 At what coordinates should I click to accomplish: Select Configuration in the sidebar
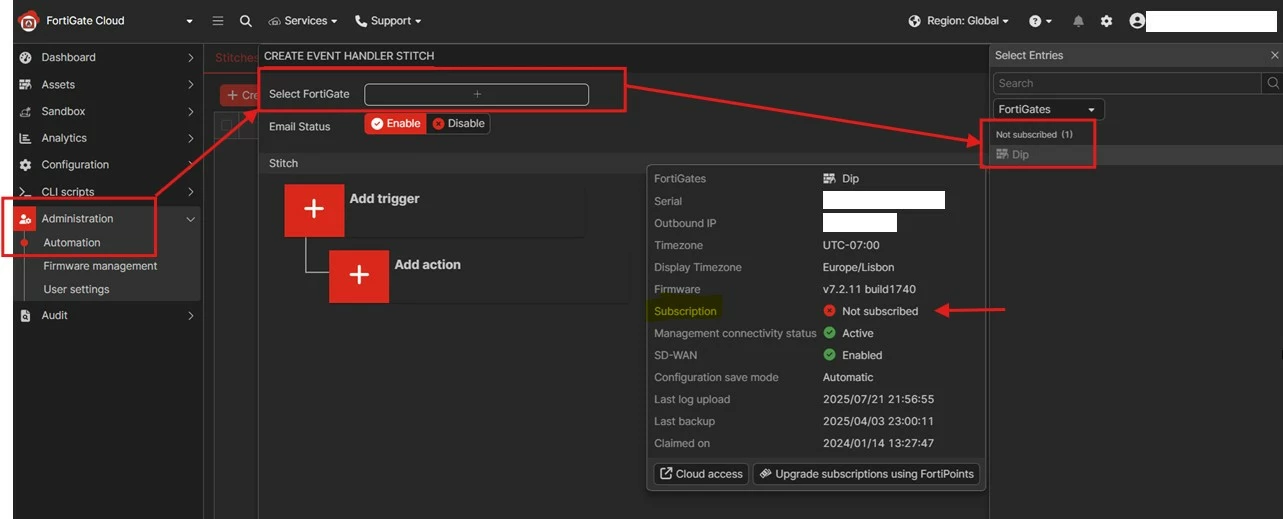point(75,165)
